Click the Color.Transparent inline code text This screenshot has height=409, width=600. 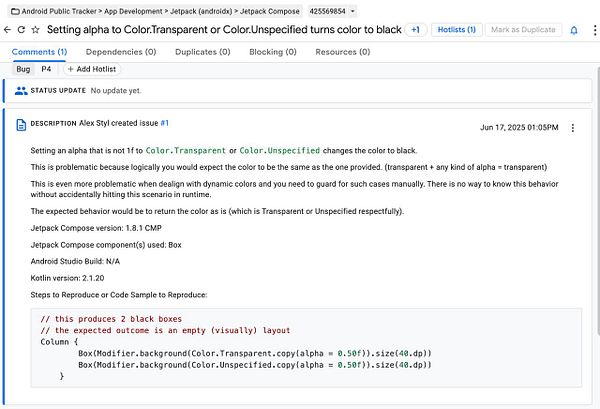pos(186,151)
